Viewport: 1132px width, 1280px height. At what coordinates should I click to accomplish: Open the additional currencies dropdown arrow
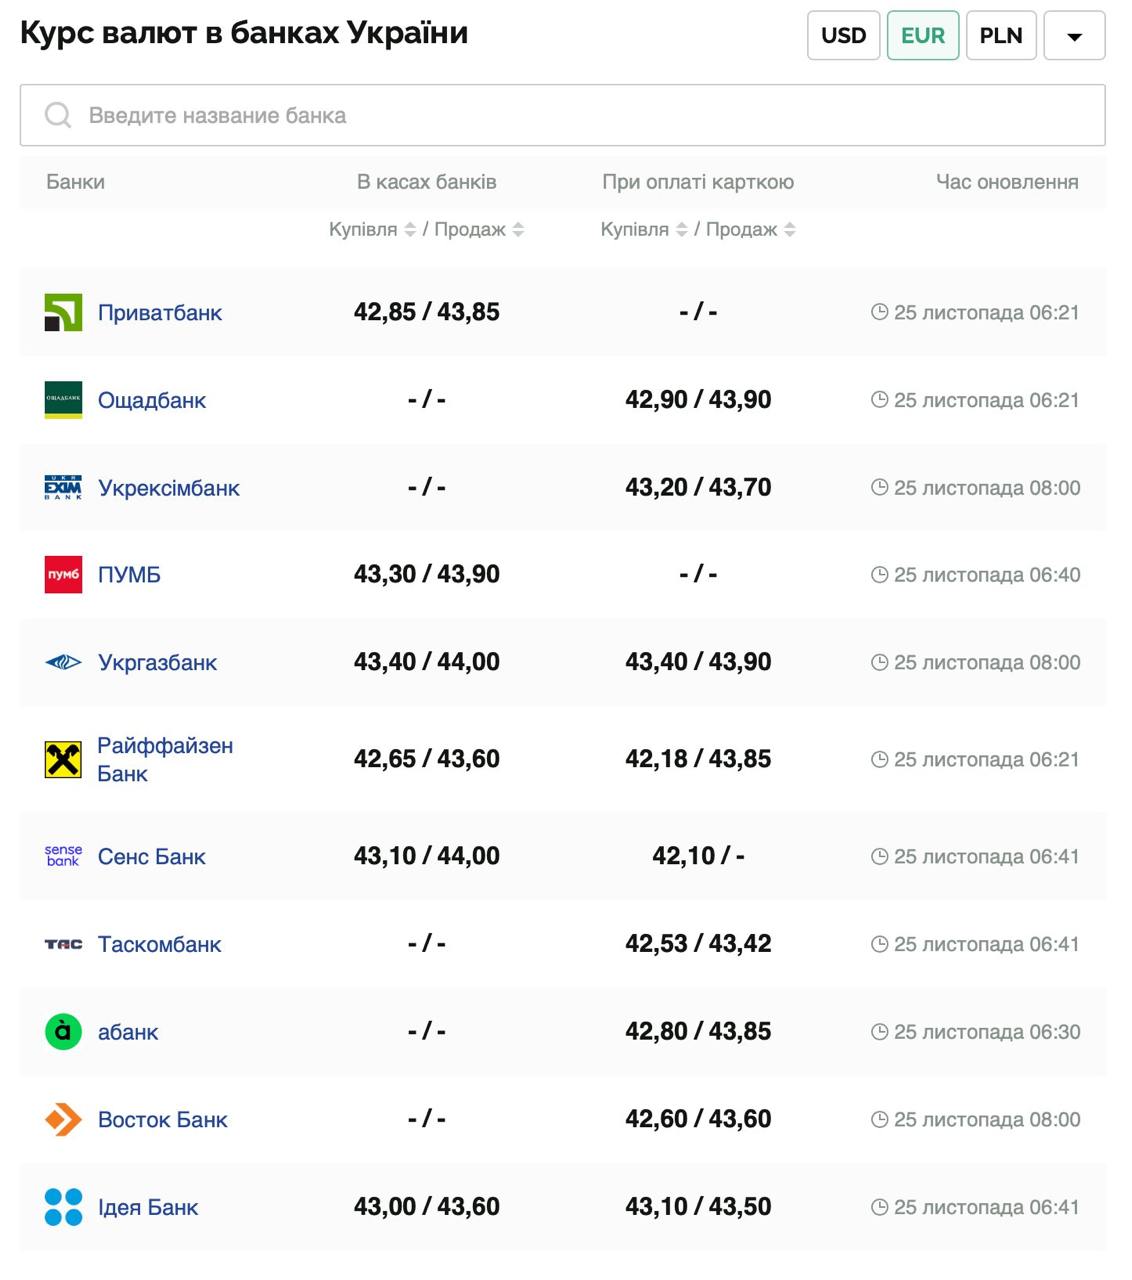click(x=1074, y=36)
